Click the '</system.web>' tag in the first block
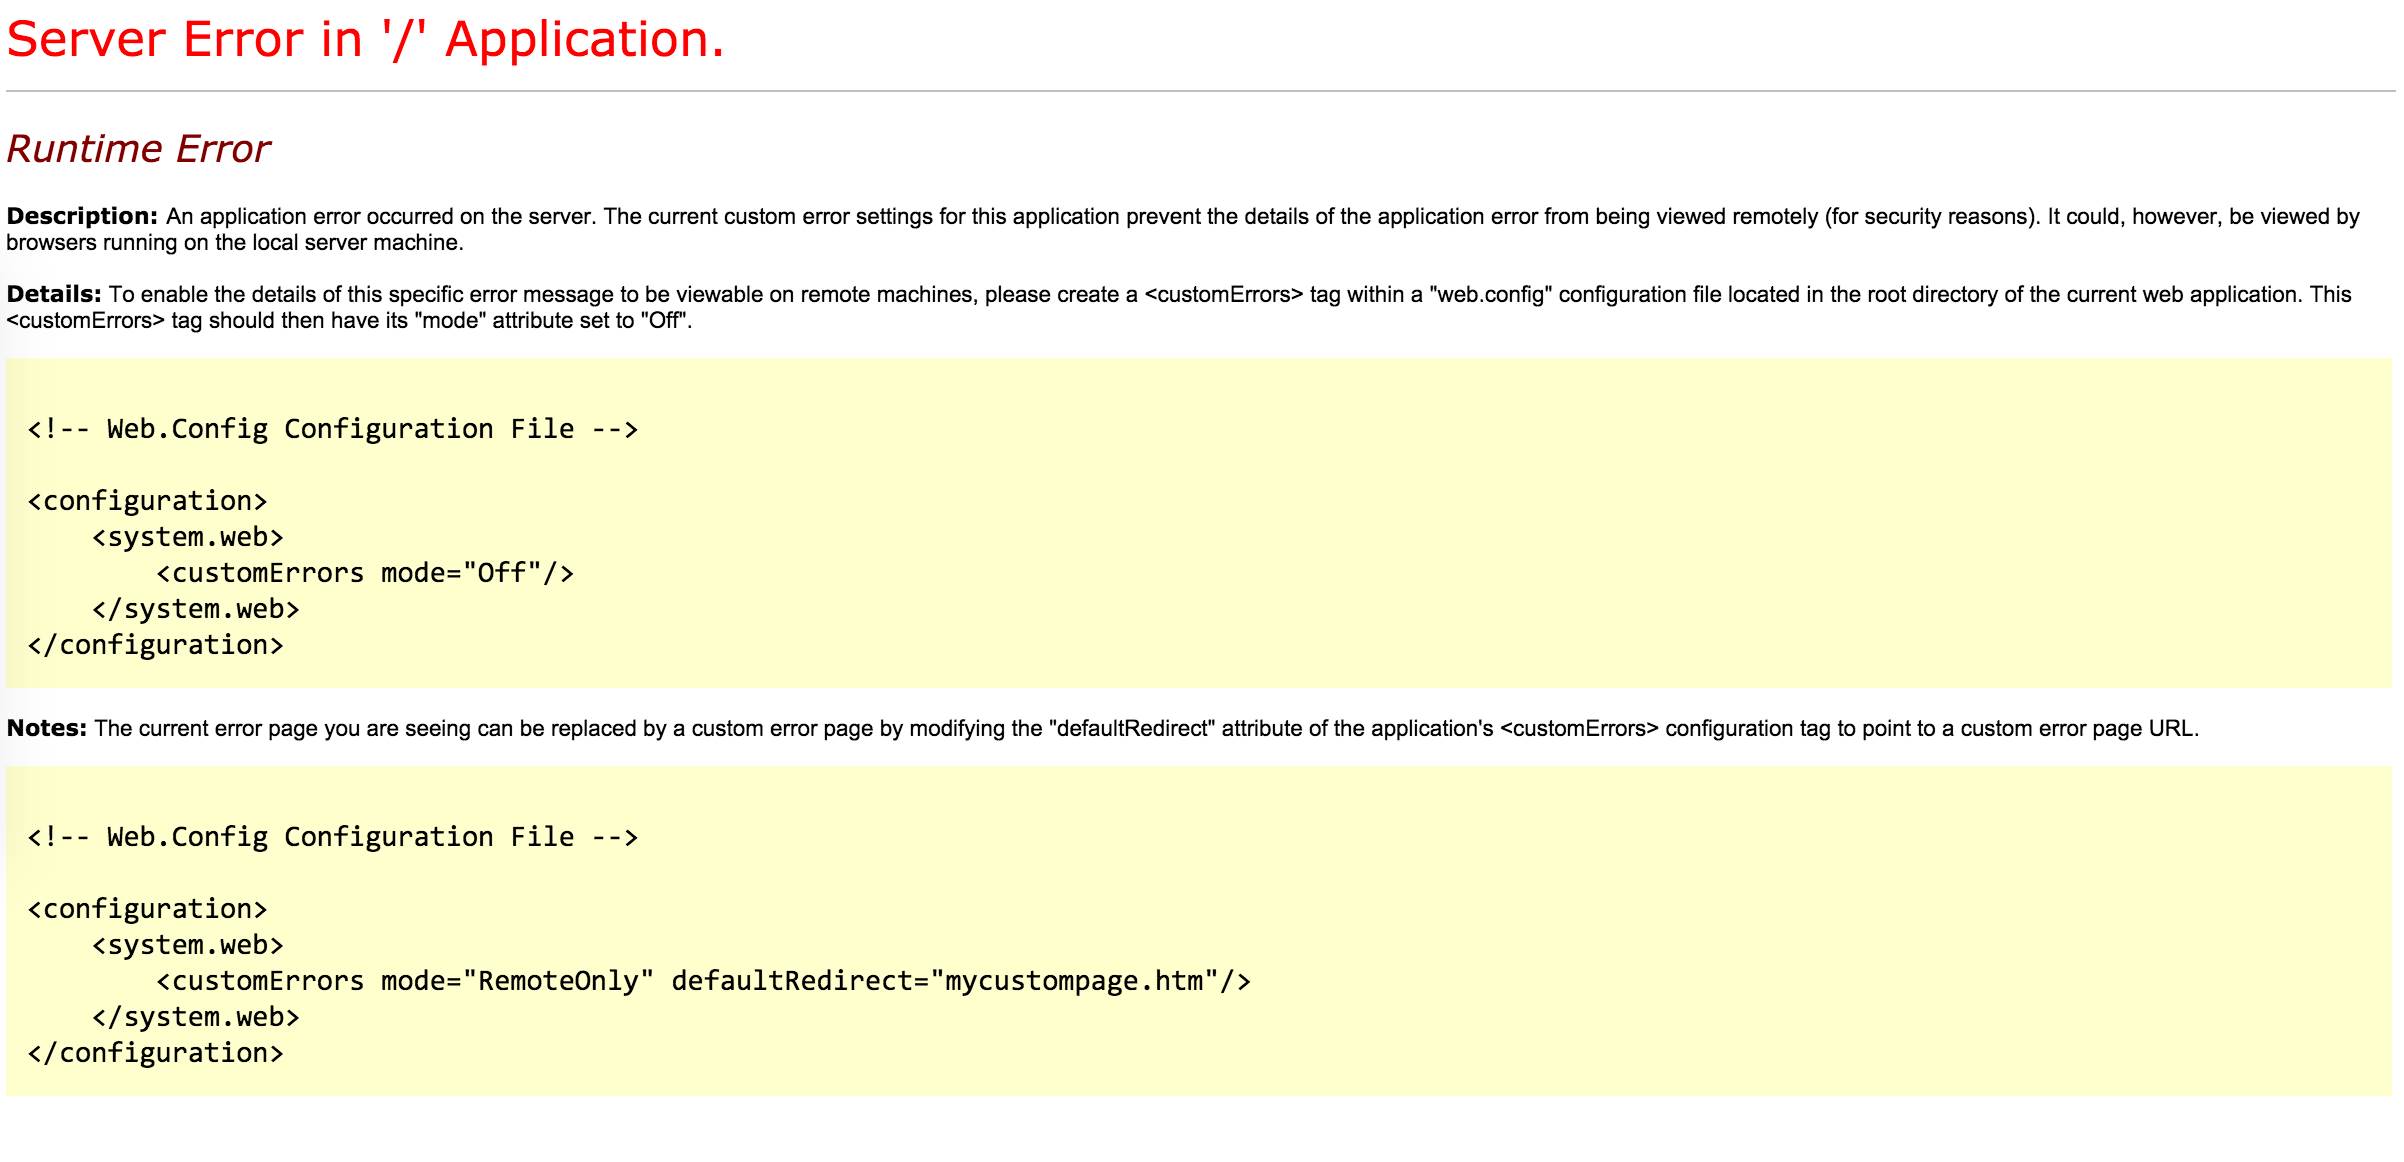 tap(195, 608)
